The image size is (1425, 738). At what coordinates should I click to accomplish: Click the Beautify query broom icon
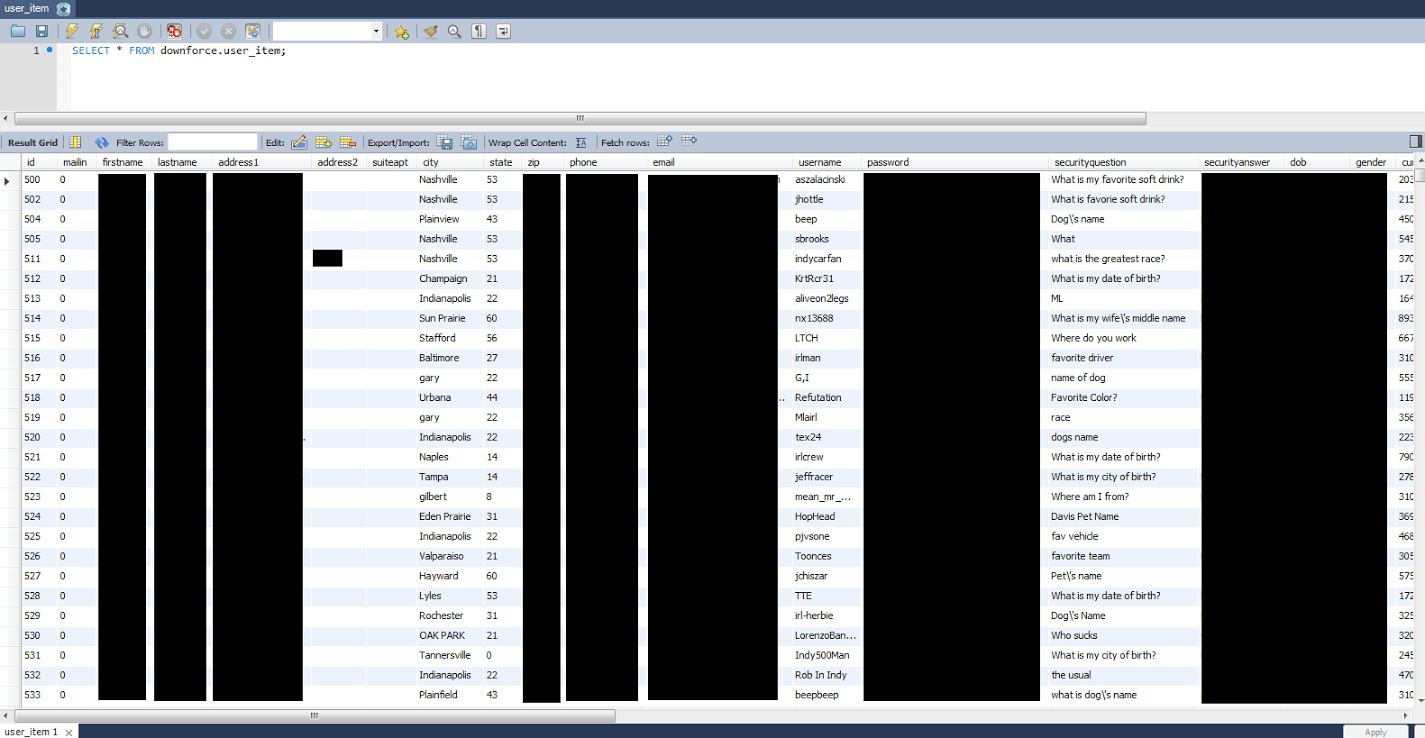click(430, 32)
